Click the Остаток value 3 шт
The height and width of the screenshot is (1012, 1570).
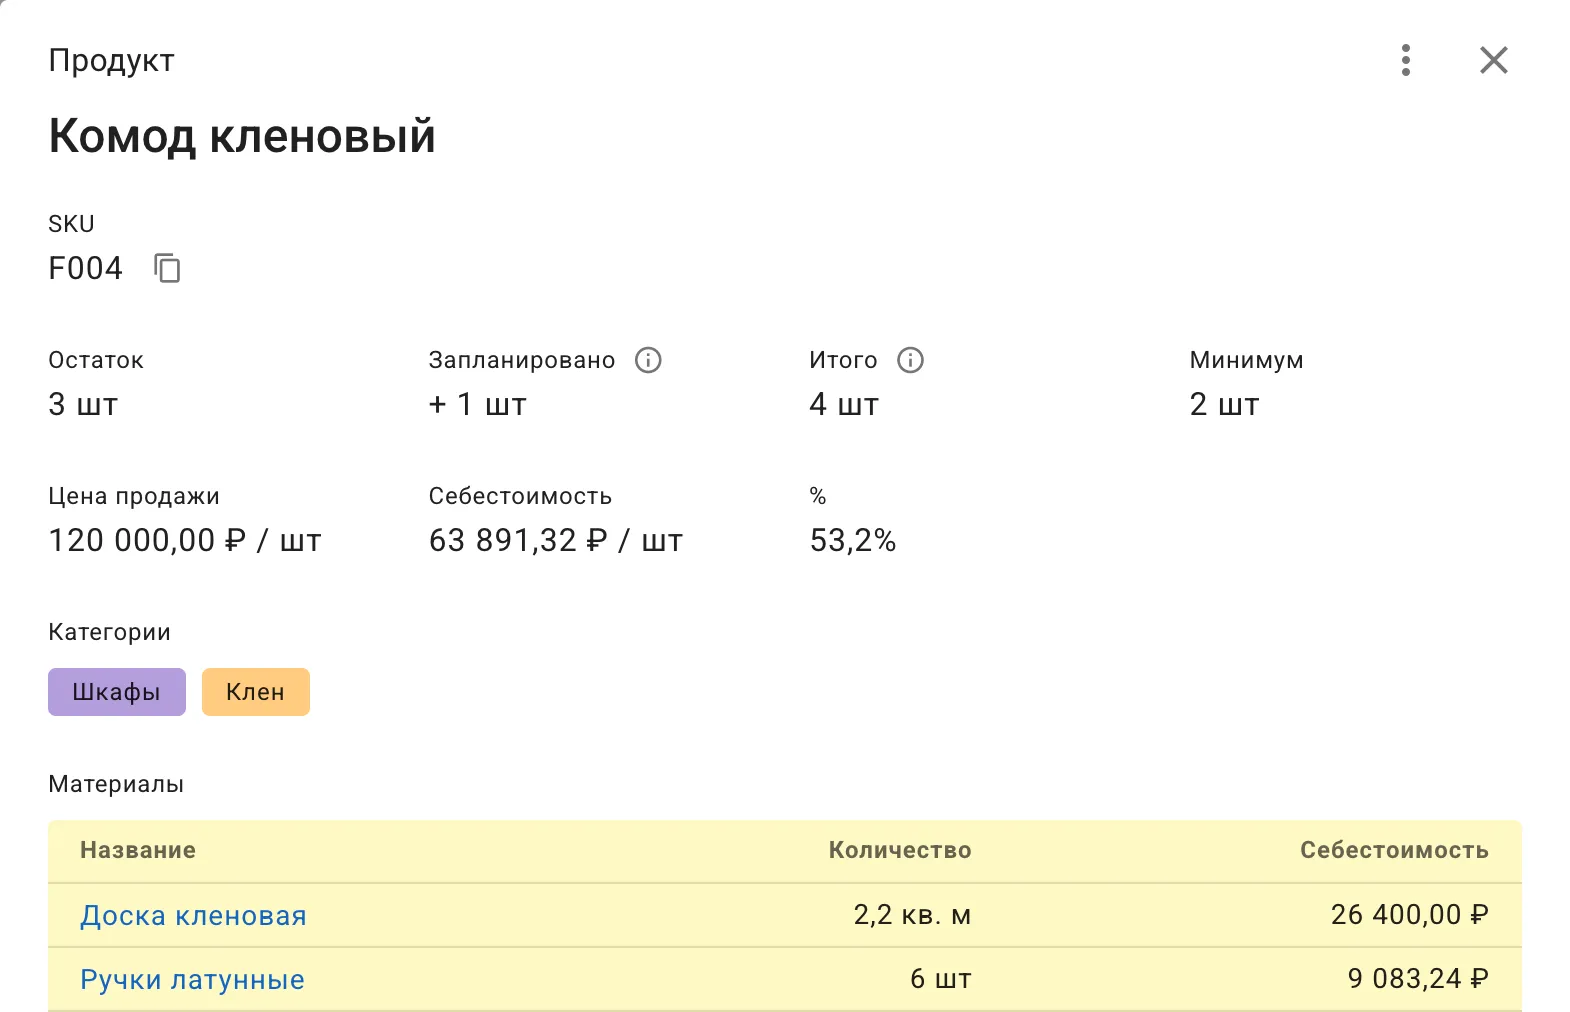[83, 404]
